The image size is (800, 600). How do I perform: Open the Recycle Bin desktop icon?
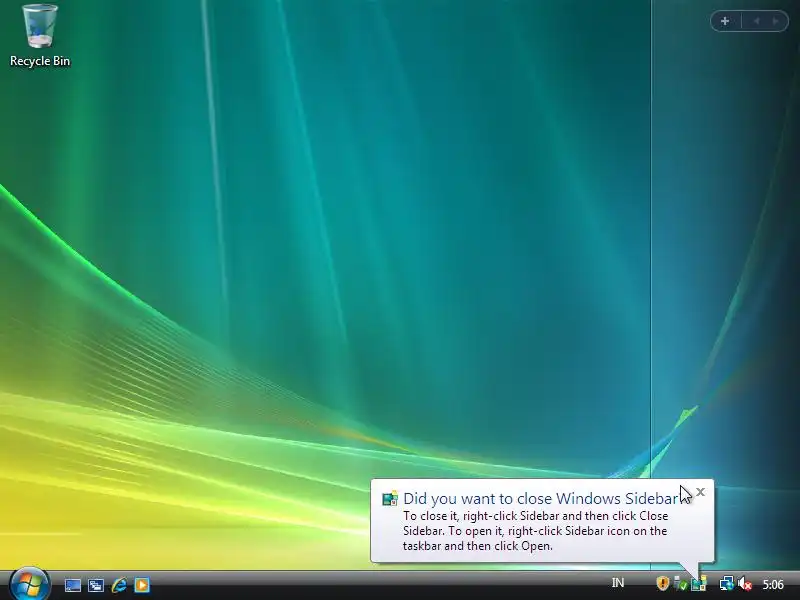[40, 36]
